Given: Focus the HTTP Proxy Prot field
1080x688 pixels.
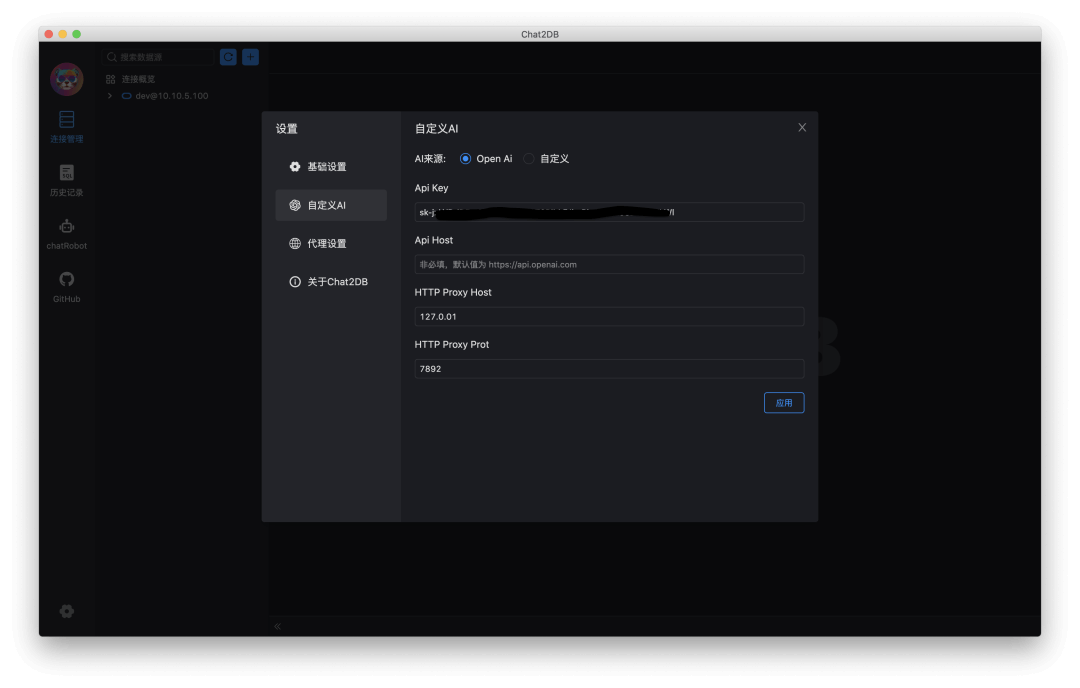Looking at the screenshot, I should tap(610, 369).
